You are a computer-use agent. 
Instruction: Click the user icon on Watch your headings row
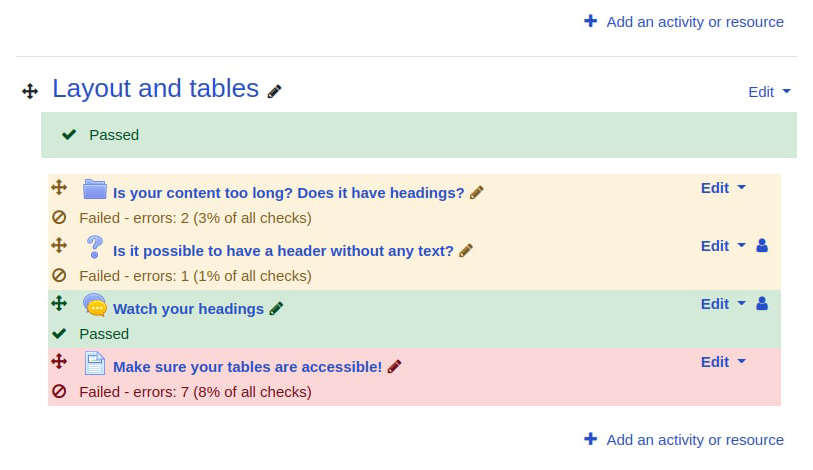click(762, 303)
